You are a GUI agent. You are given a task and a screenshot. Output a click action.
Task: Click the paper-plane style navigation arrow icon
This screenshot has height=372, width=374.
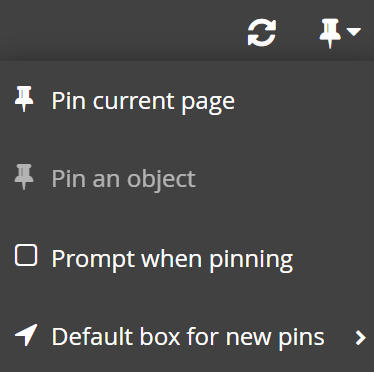26,335
